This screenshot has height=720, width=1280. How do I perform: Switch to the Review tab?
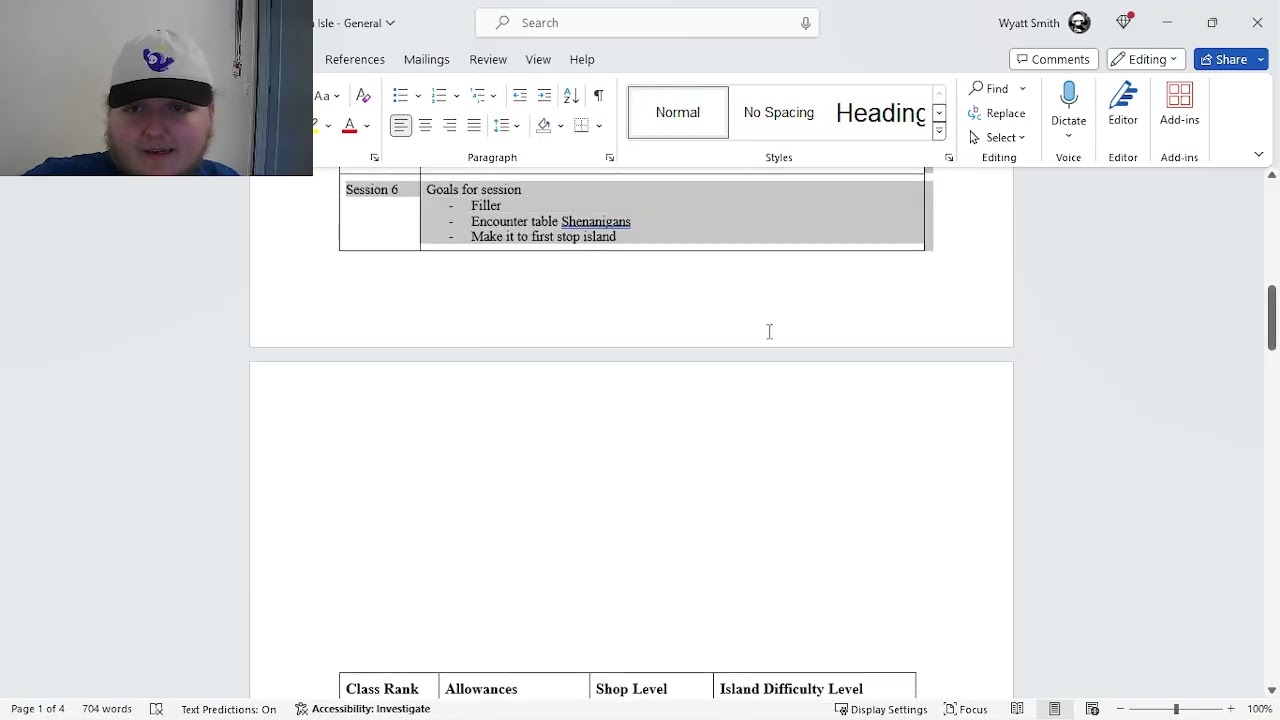point(488,59)
